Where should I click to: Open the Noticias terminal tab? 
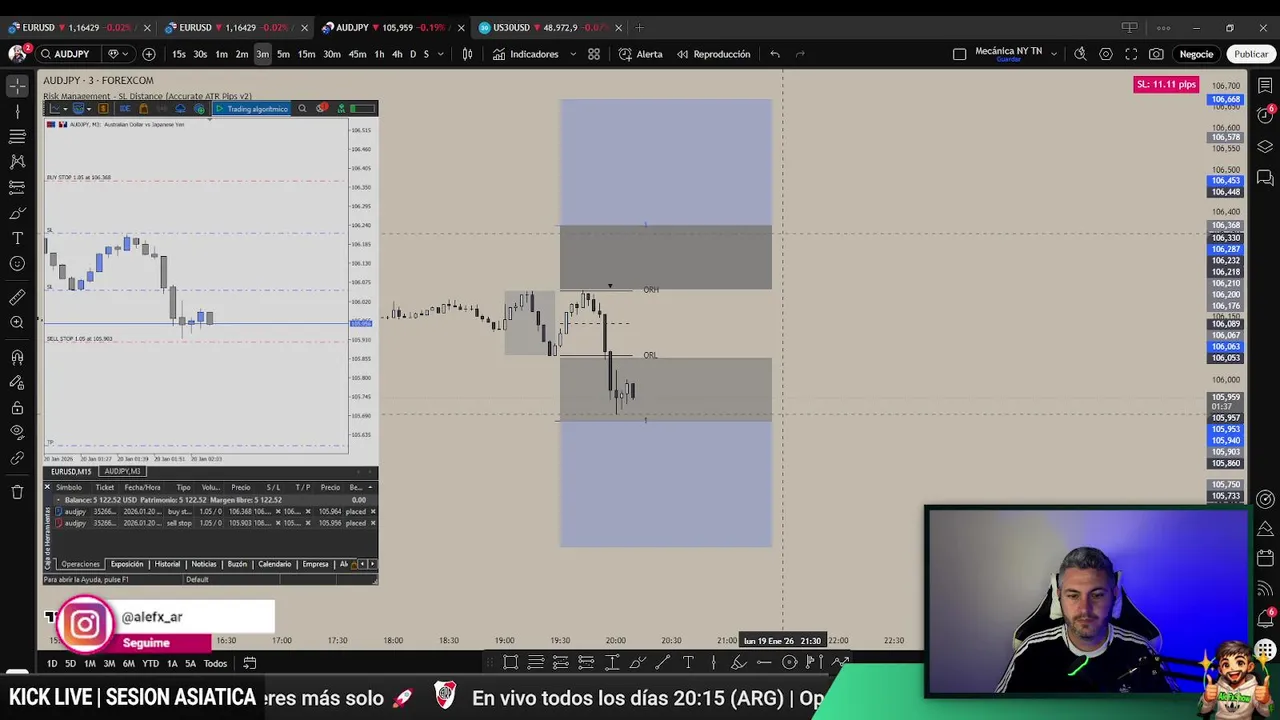pyautogui.click(x=204, y=564)
